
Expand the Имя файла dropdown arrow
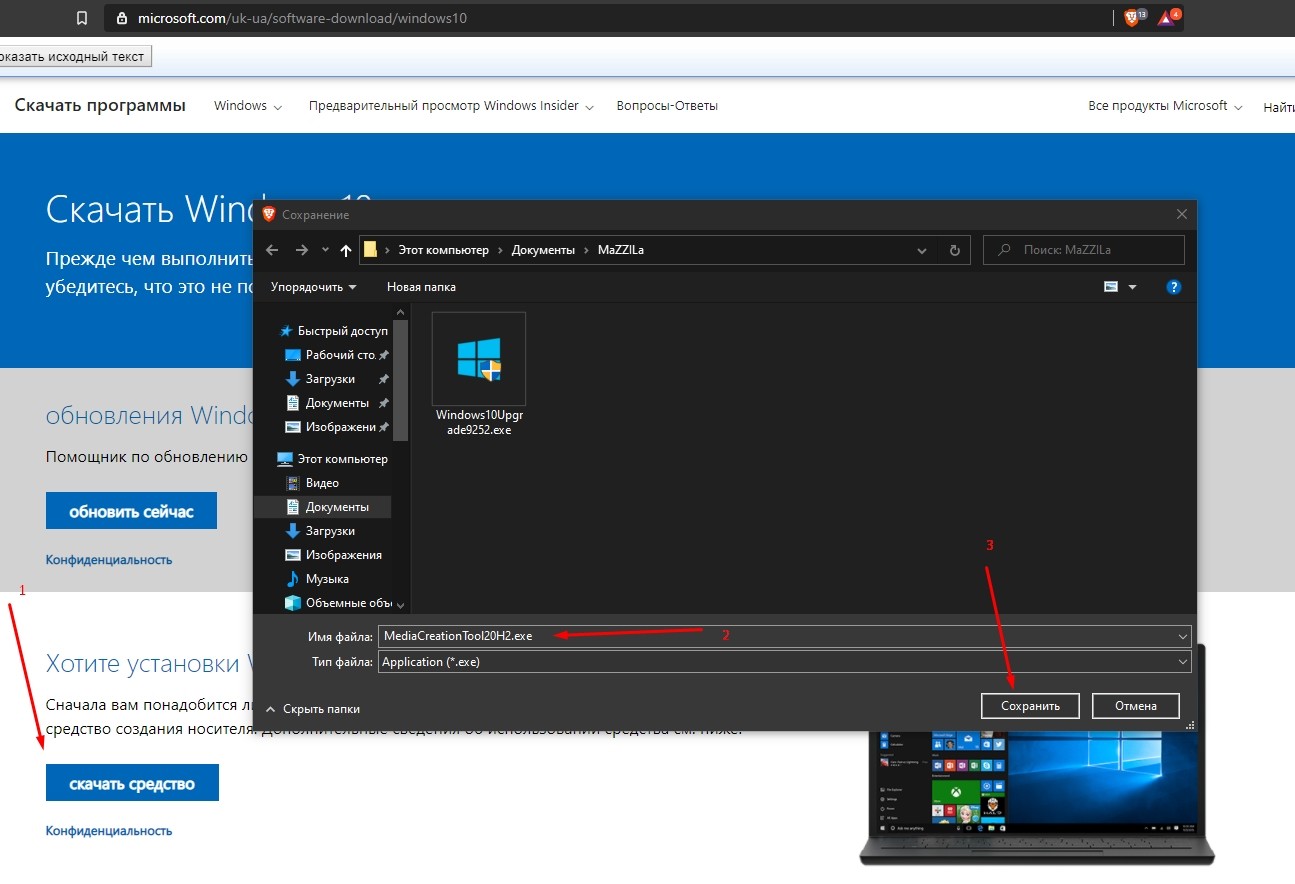pyautogui.click(x=1183, y=636)
